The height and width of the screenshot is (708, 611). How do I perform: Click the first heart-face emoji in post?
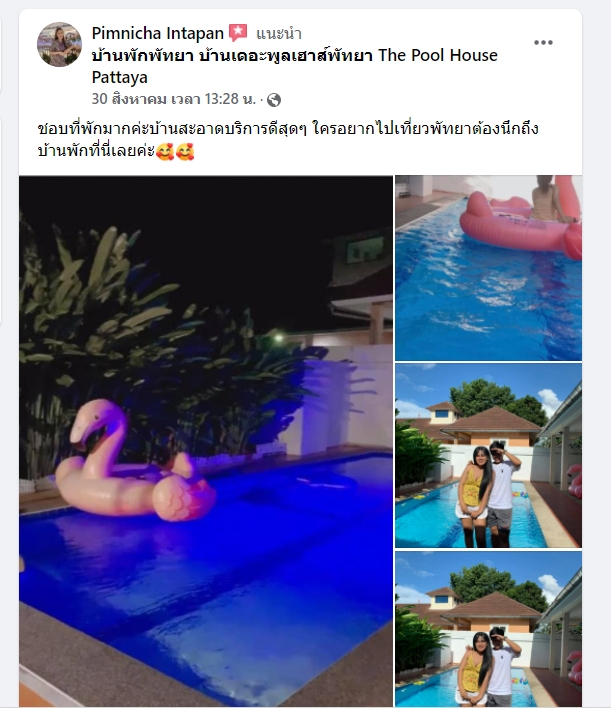pos(165,152)
